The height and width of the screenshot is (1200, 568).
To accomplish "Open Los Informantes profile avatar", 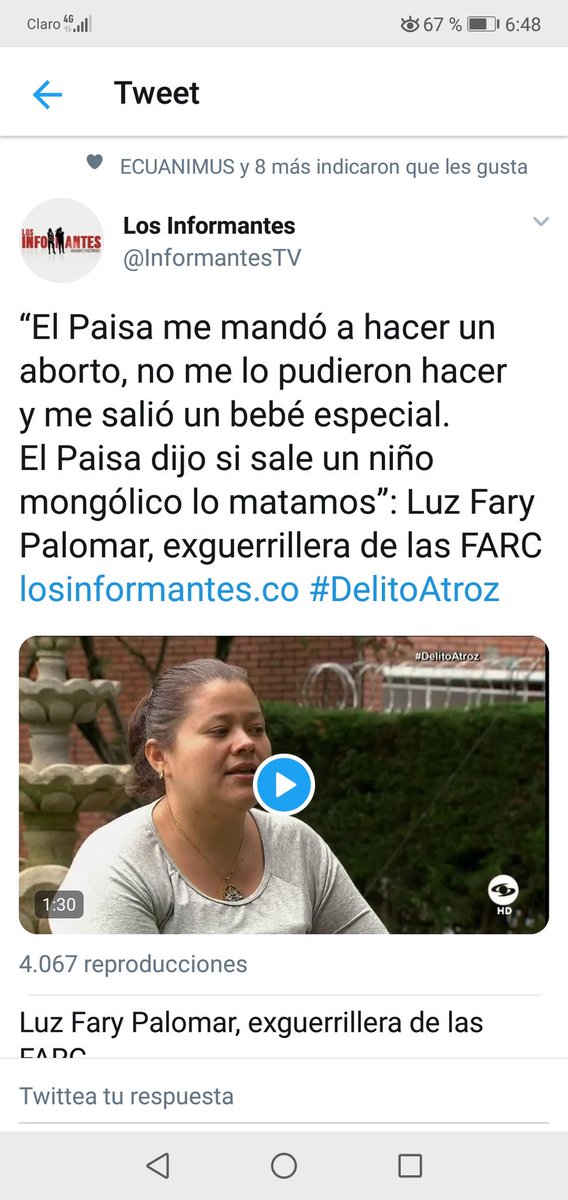I will click(x=62, y=240).
